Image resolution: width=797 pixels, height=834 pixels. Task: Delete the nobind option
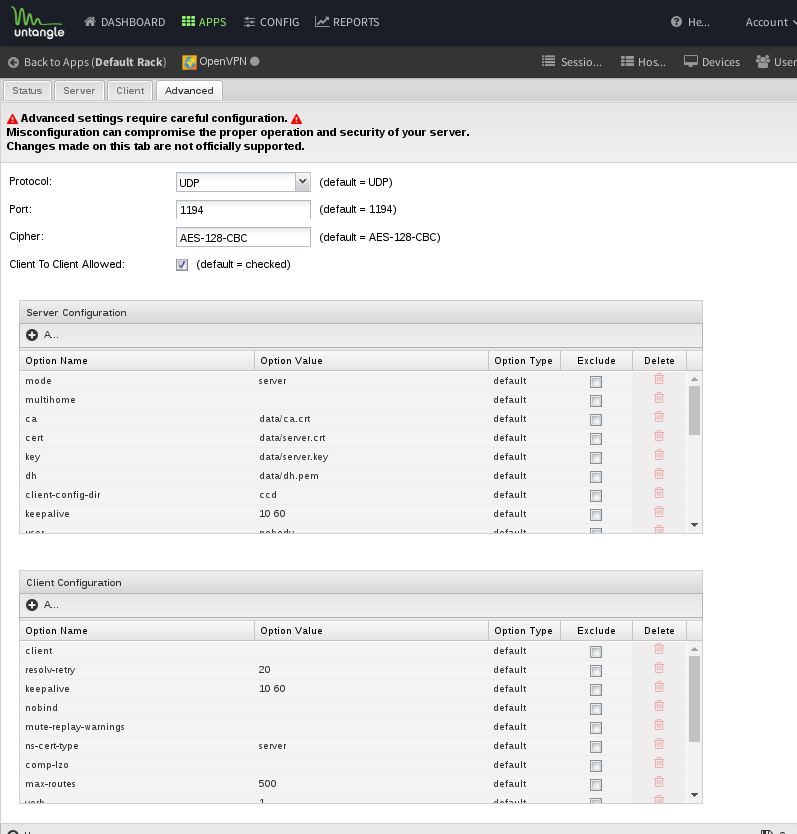tap(659, 706)
